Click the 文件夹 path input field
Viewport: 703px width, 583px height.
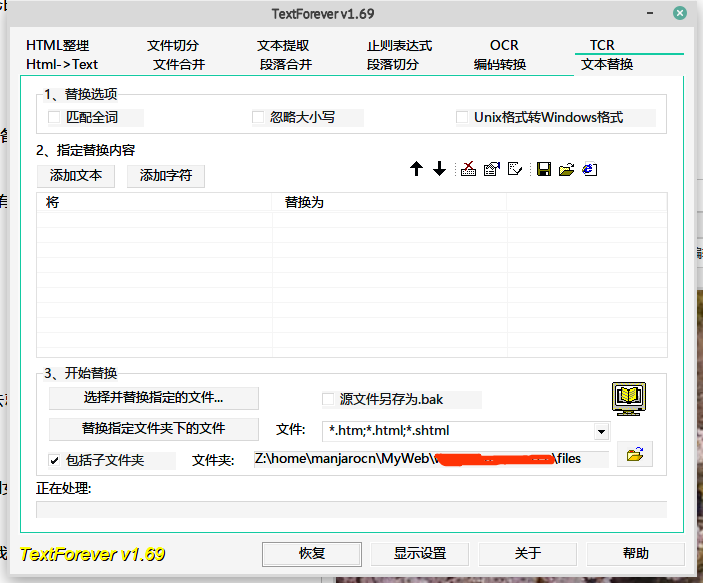[x=431, y=459]
